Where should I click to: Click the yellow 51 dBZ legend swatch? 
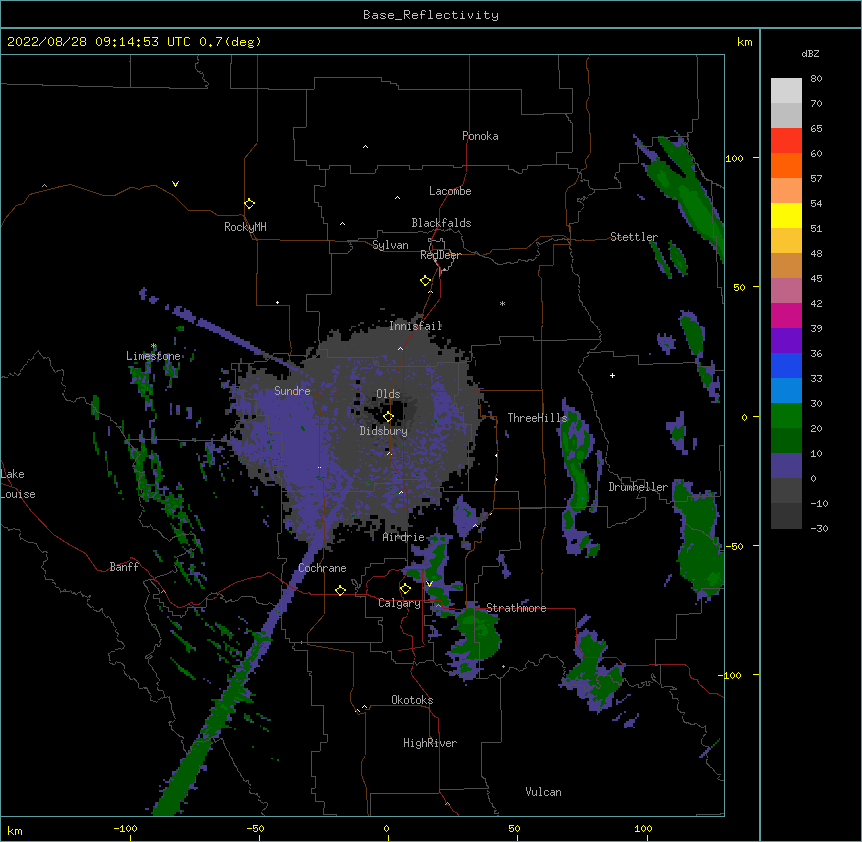point(786,215)
